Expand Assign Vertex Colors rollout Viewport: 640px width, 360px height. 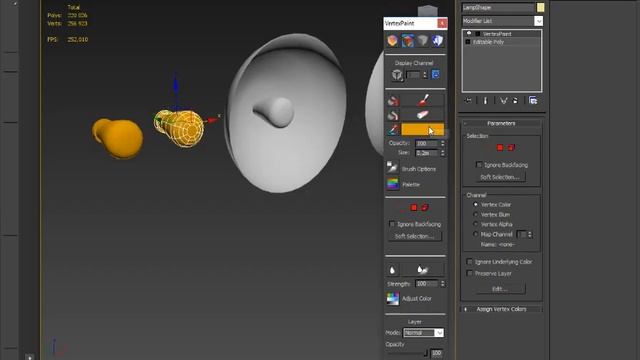click(x=501, y=309)
